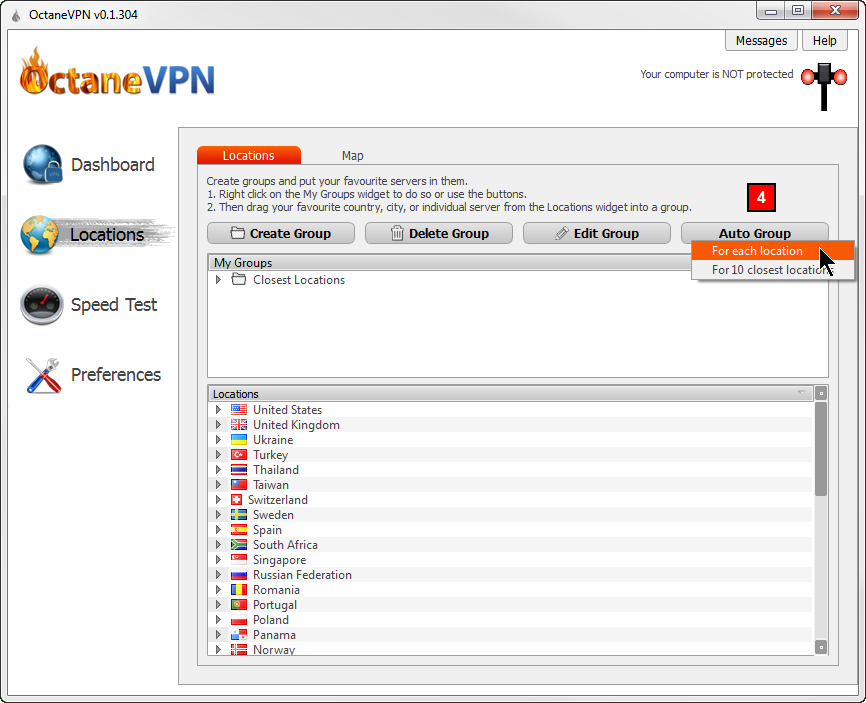Click the Closest Locations folder icon
The width and height of the screenshot is (866, 703).
(x=239, y=279)
